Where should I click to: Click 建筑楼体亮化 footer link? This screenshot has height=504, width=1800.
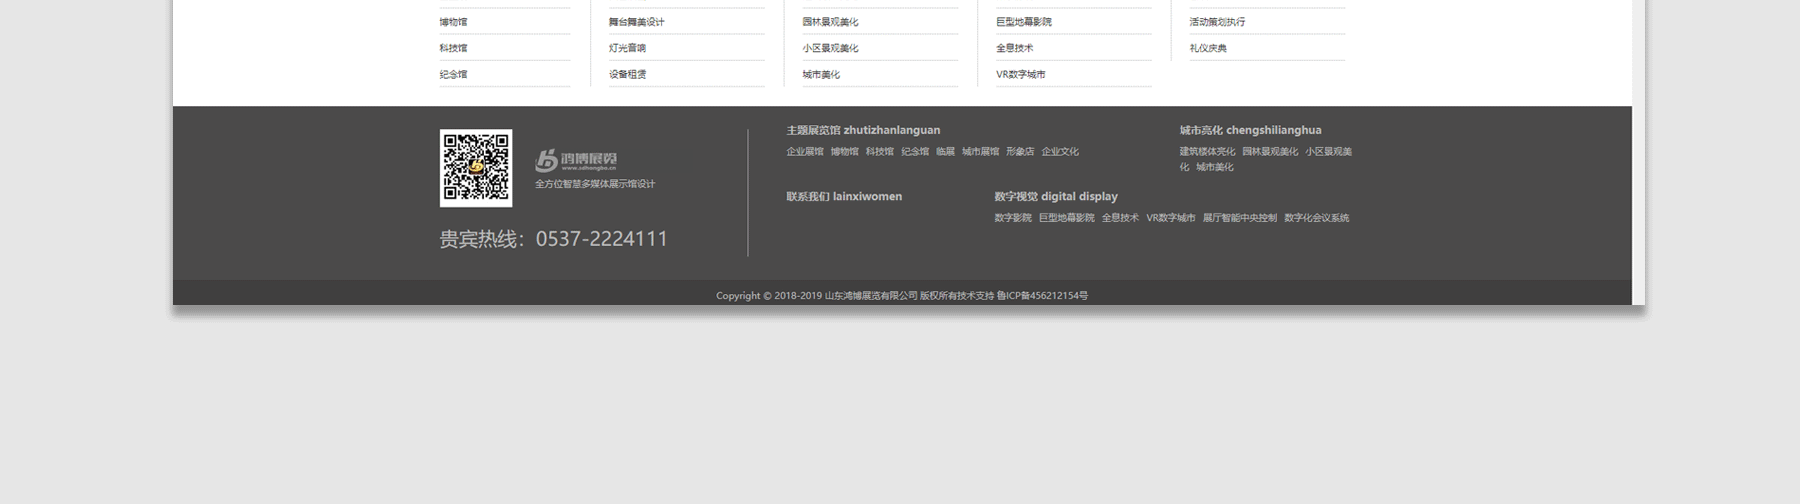pyautogui.click(x=1207, y=152)
